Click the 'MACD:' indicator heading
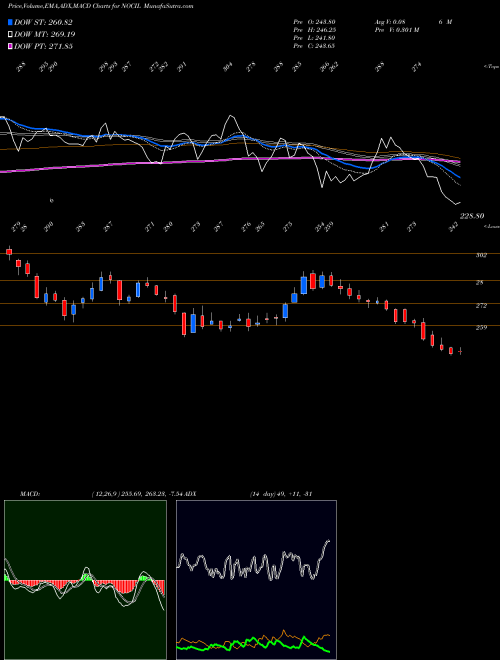 pos(30,494)
